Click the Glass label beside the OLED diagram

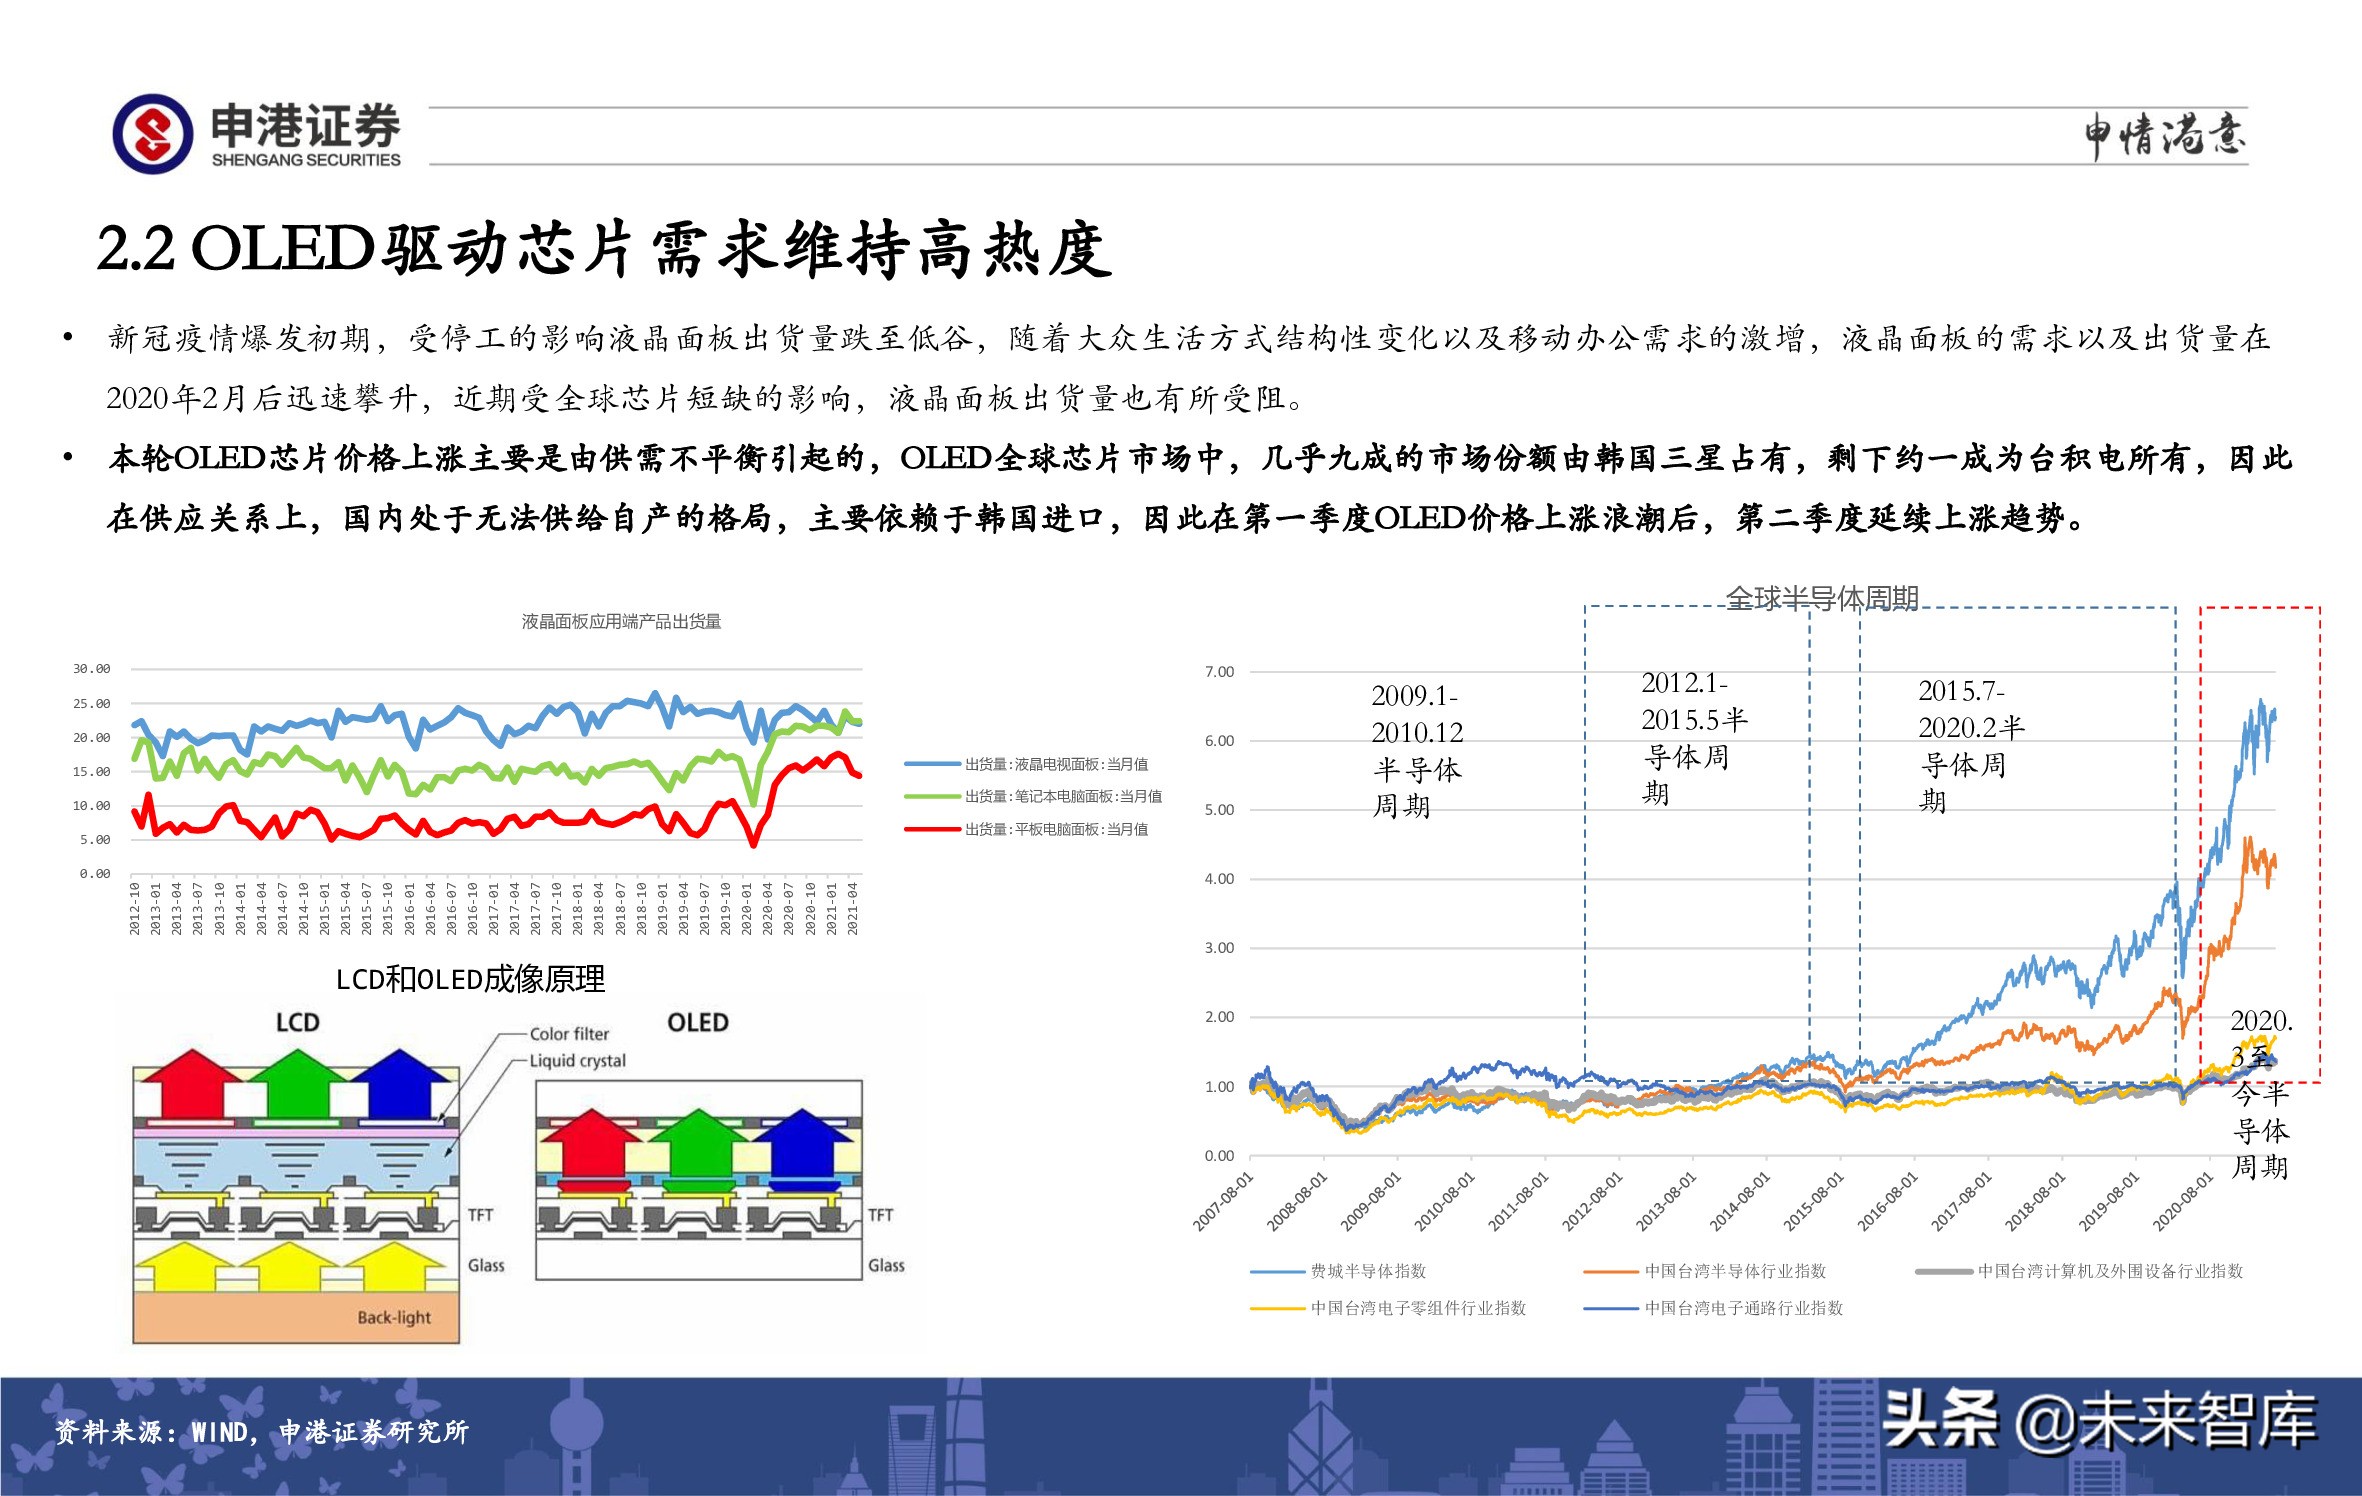pos(886,1265)
